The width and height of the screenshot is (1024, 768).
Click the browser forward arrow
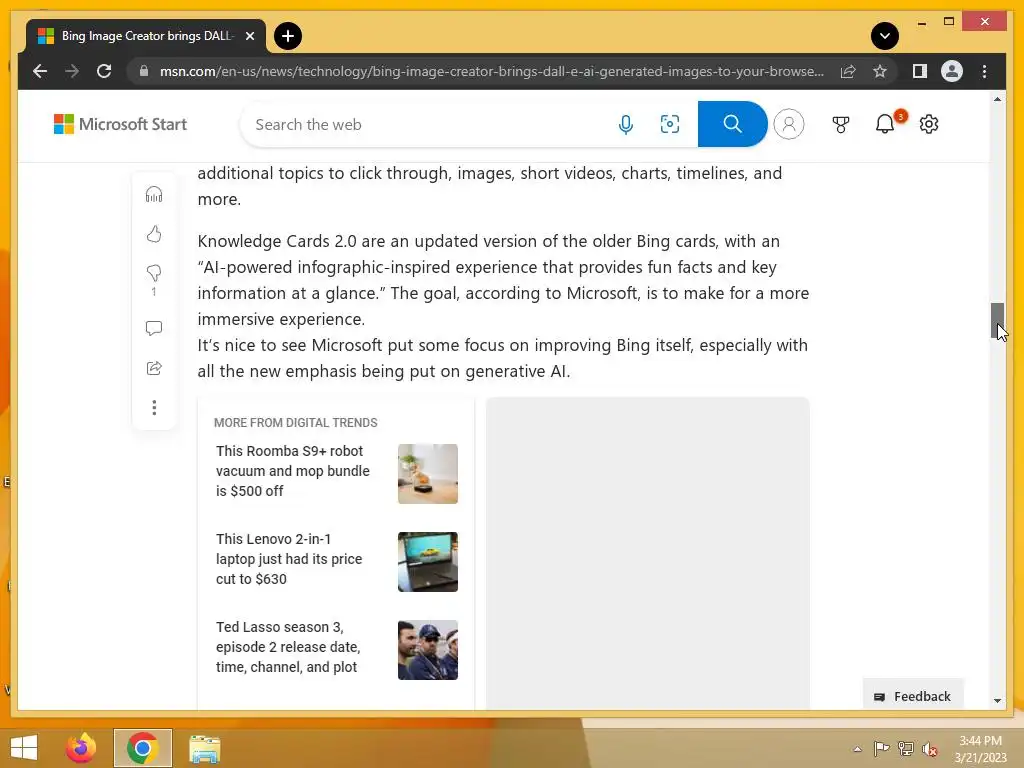click(x=72, y=71)
